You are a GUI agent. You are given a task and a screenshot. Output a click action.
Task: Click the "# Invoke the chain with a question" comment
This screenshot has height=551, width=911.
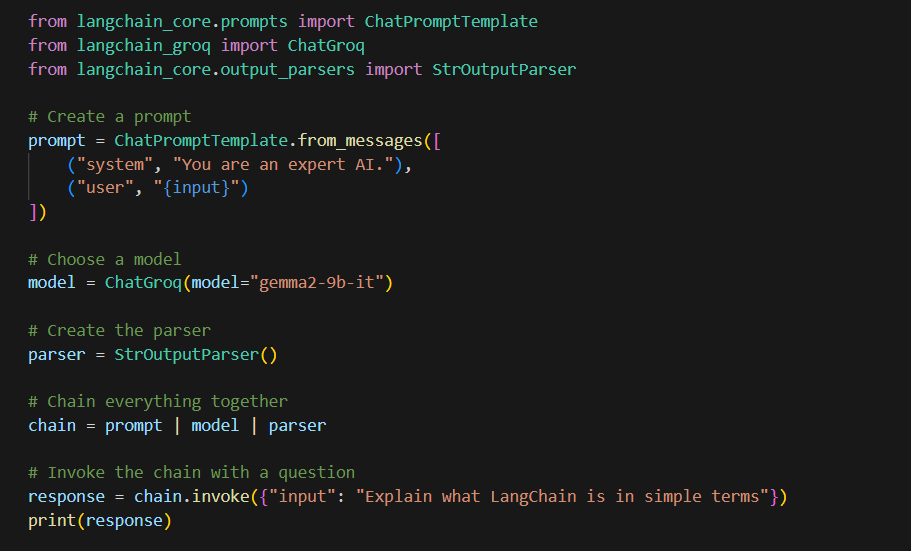(x=191, y=472)
